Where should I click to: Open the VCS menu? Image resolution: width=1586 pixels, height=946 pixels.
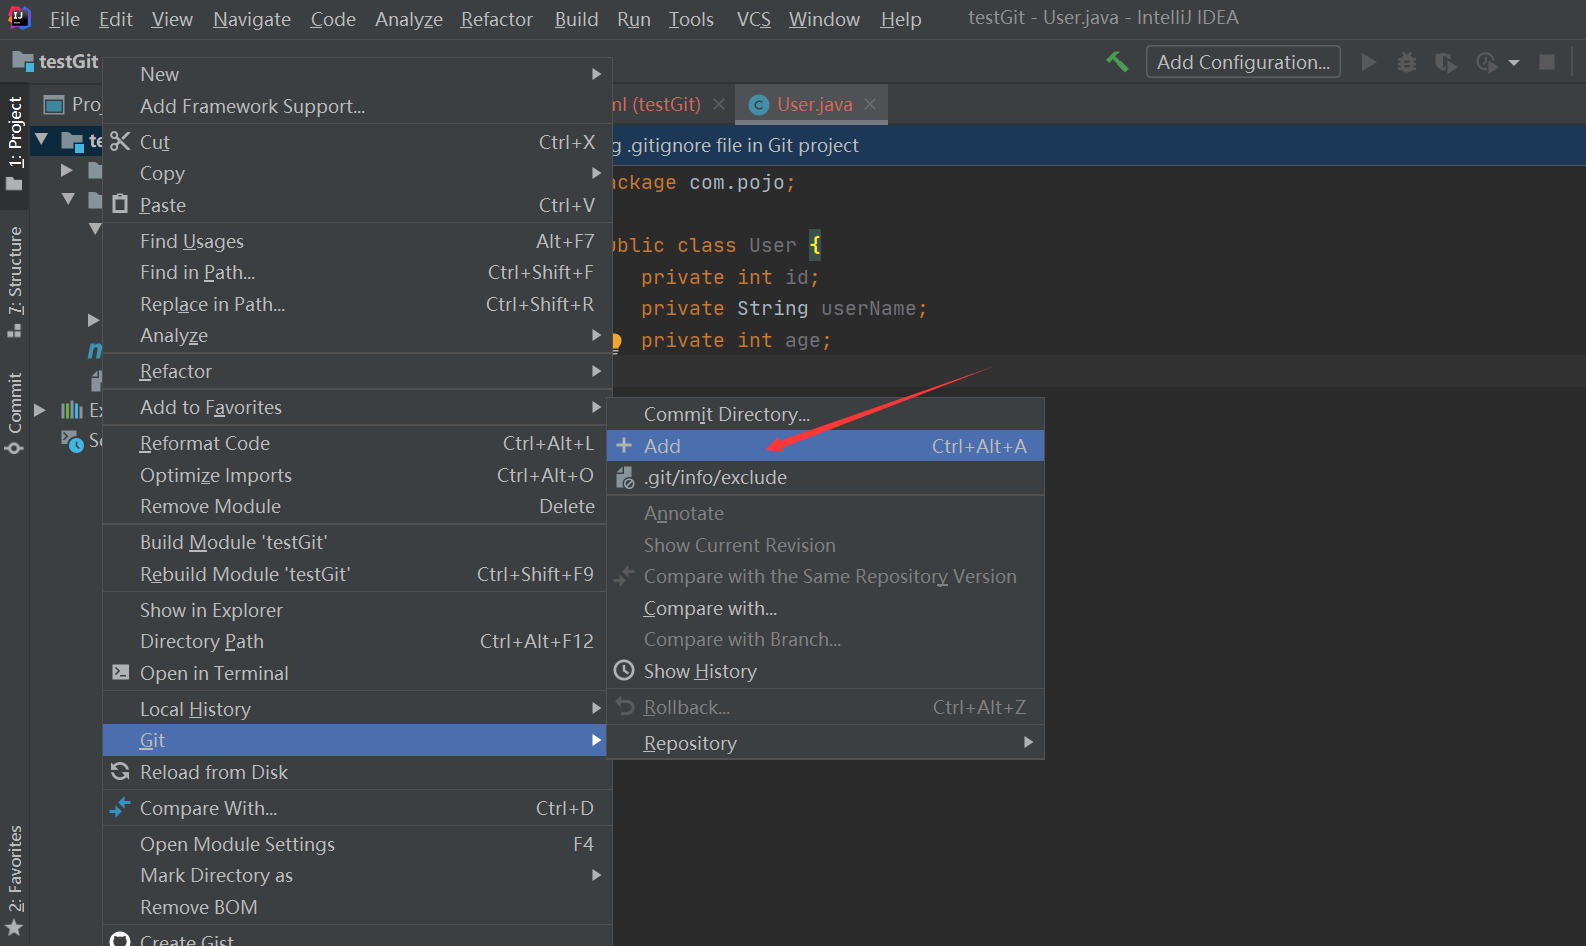click(x=753, y=19)
